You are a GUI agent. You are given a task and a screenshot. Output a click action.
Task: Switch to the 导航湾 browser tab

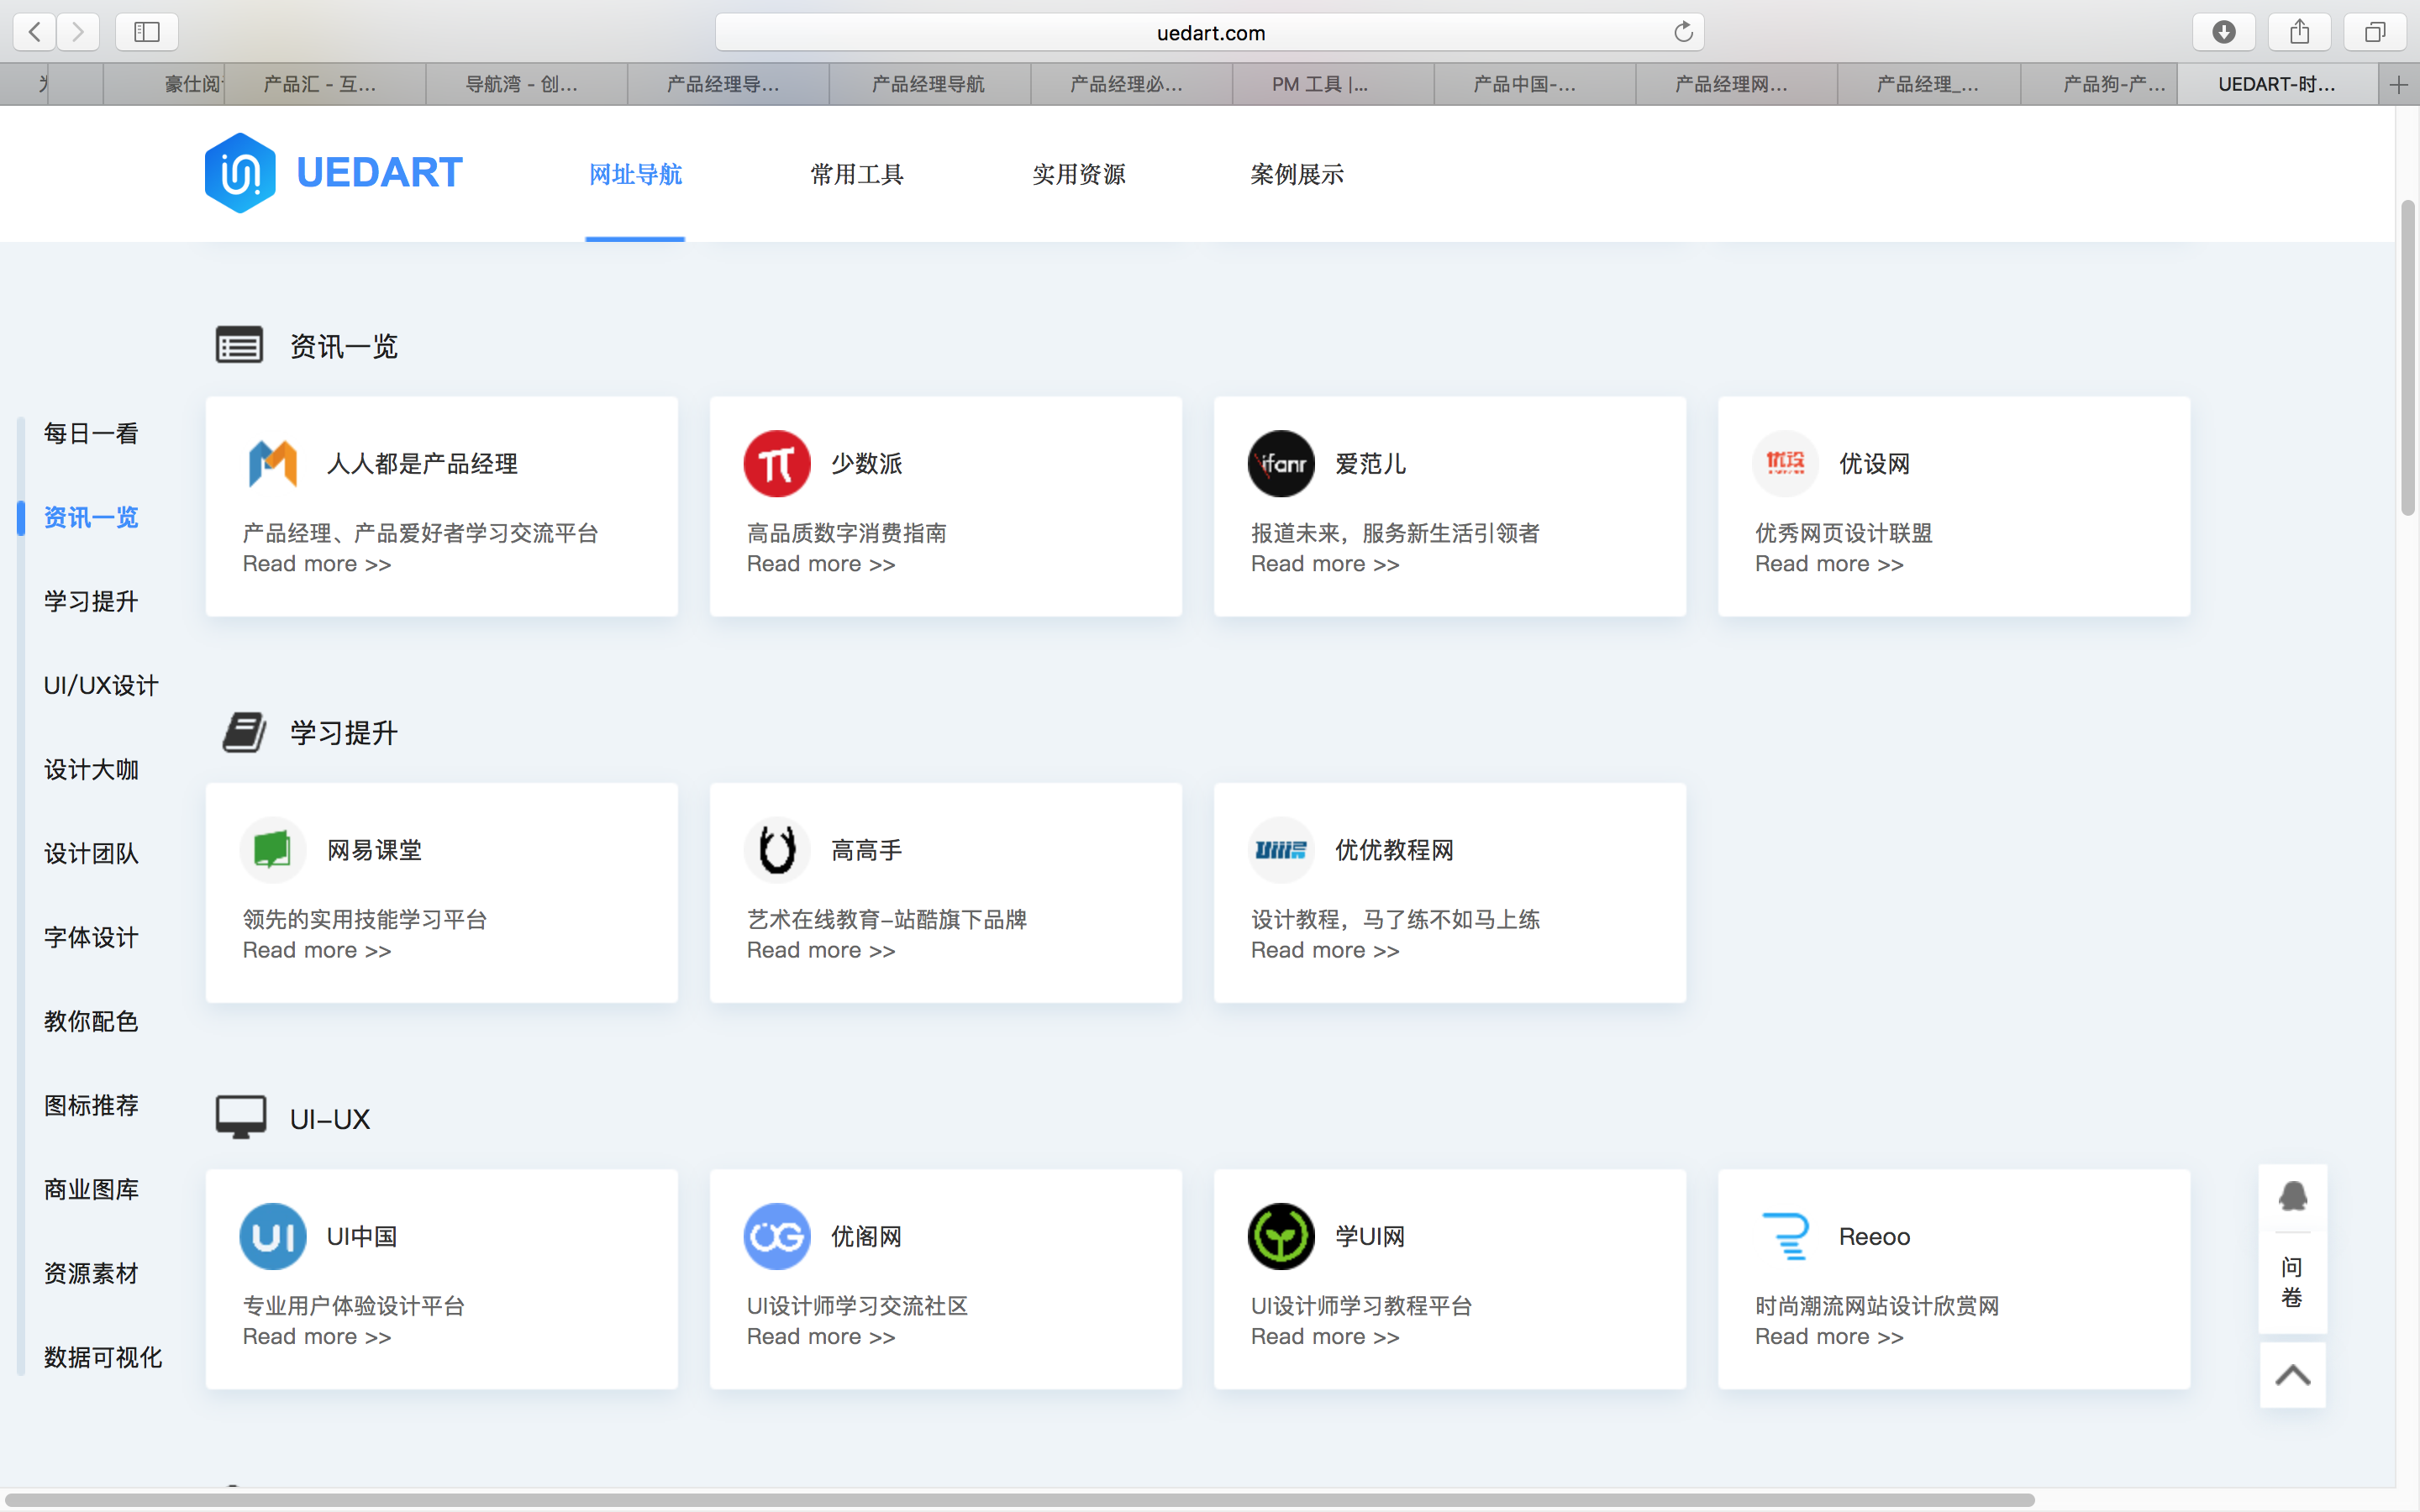(x=526, y=85)
